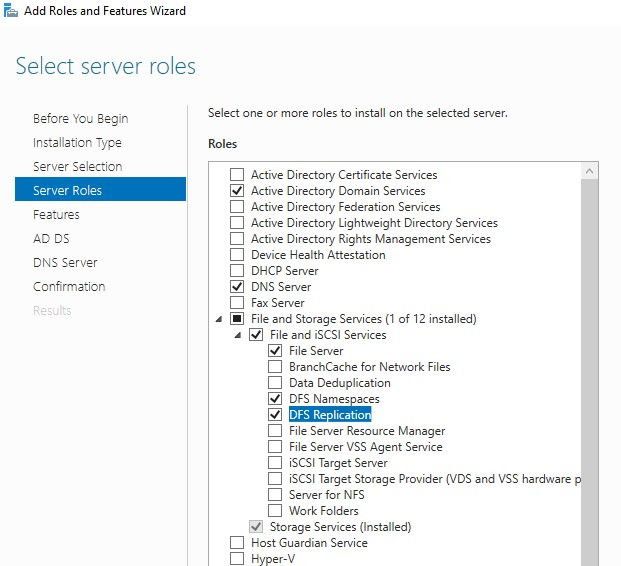Go to the Before You Begin step
Image resolution: width=621 pixels, height=566 pixels.
(x=81, y=118)
